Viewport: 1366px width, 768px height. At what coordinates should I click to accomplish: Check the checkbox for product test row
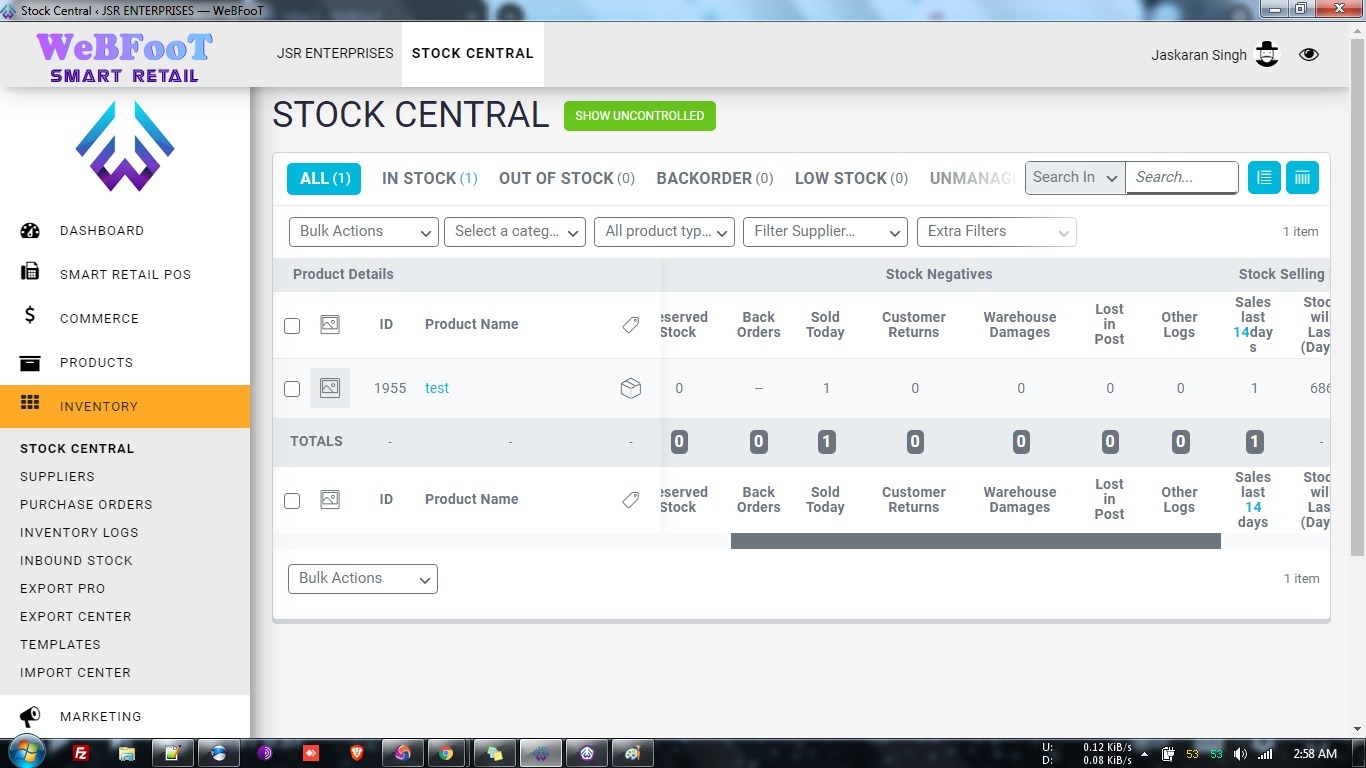click(292, 389)
